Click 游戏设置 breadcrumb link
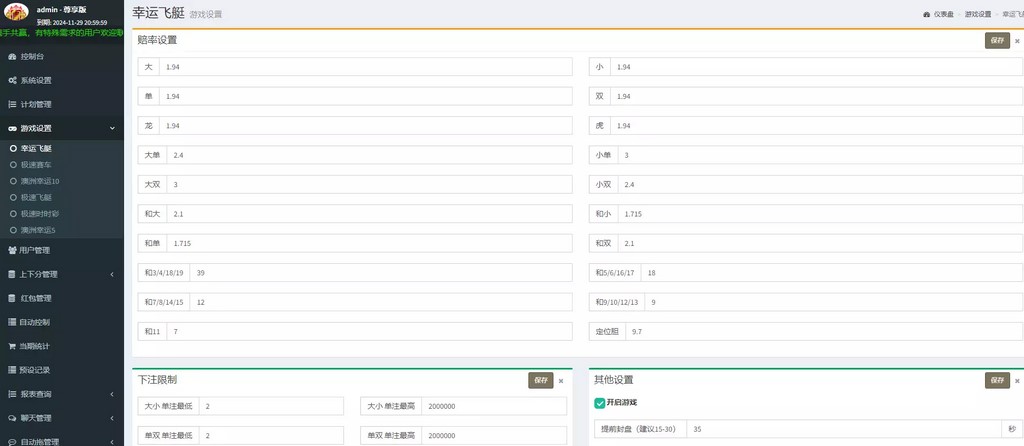The width and height of the screenshot is (1024, 446). pos(978,14)
